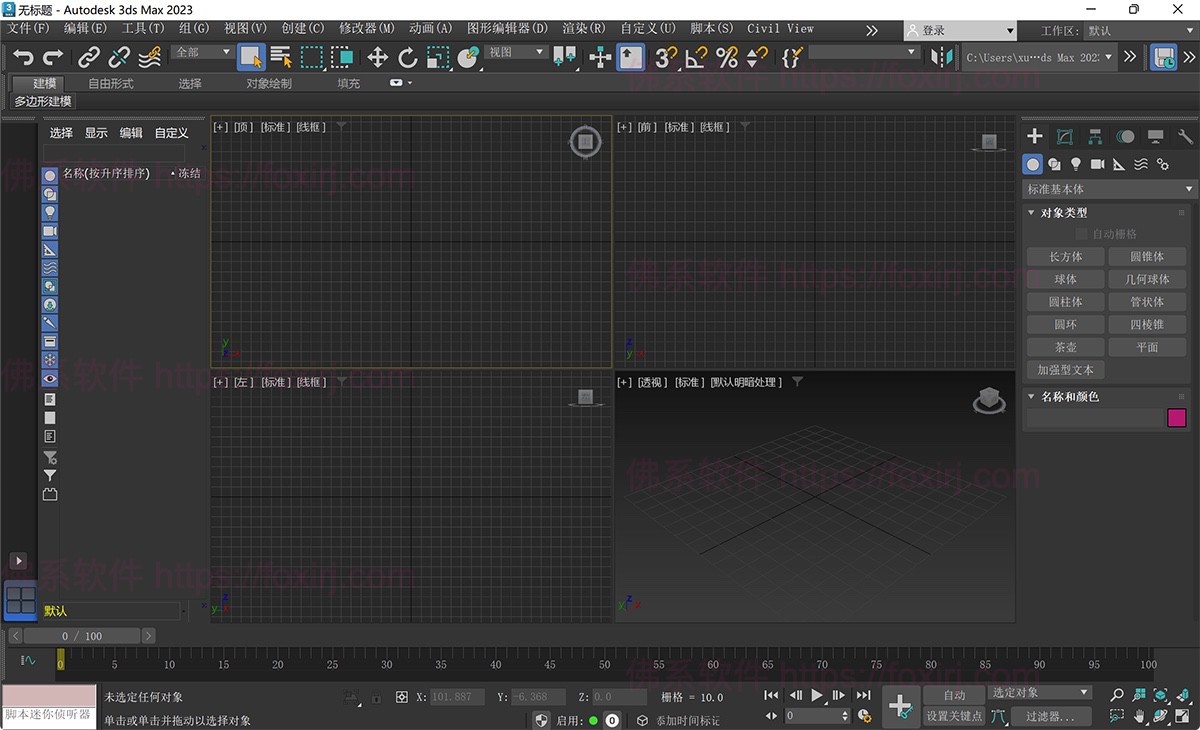Screen dimensions: 1200x730
Task: Open the 渲染(R) menu
Action: pos(582,28)
